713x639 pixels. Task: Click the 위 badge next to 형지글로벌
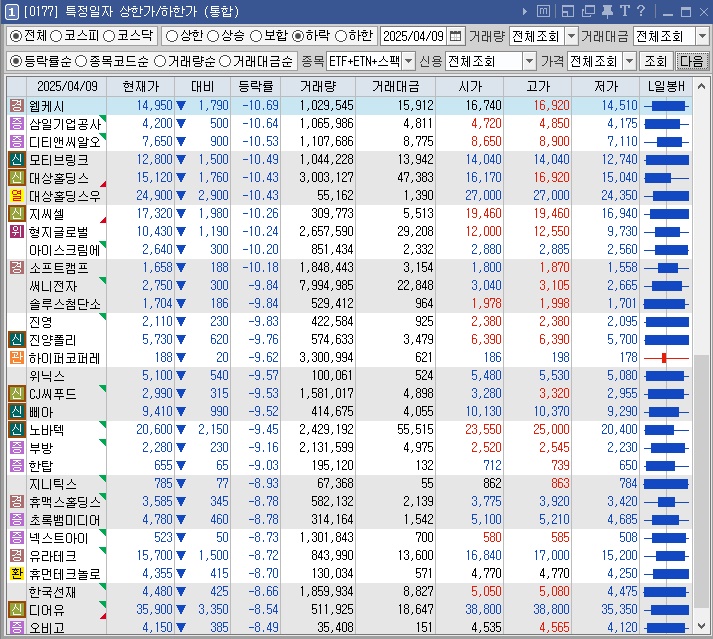[x=16, y=231]
